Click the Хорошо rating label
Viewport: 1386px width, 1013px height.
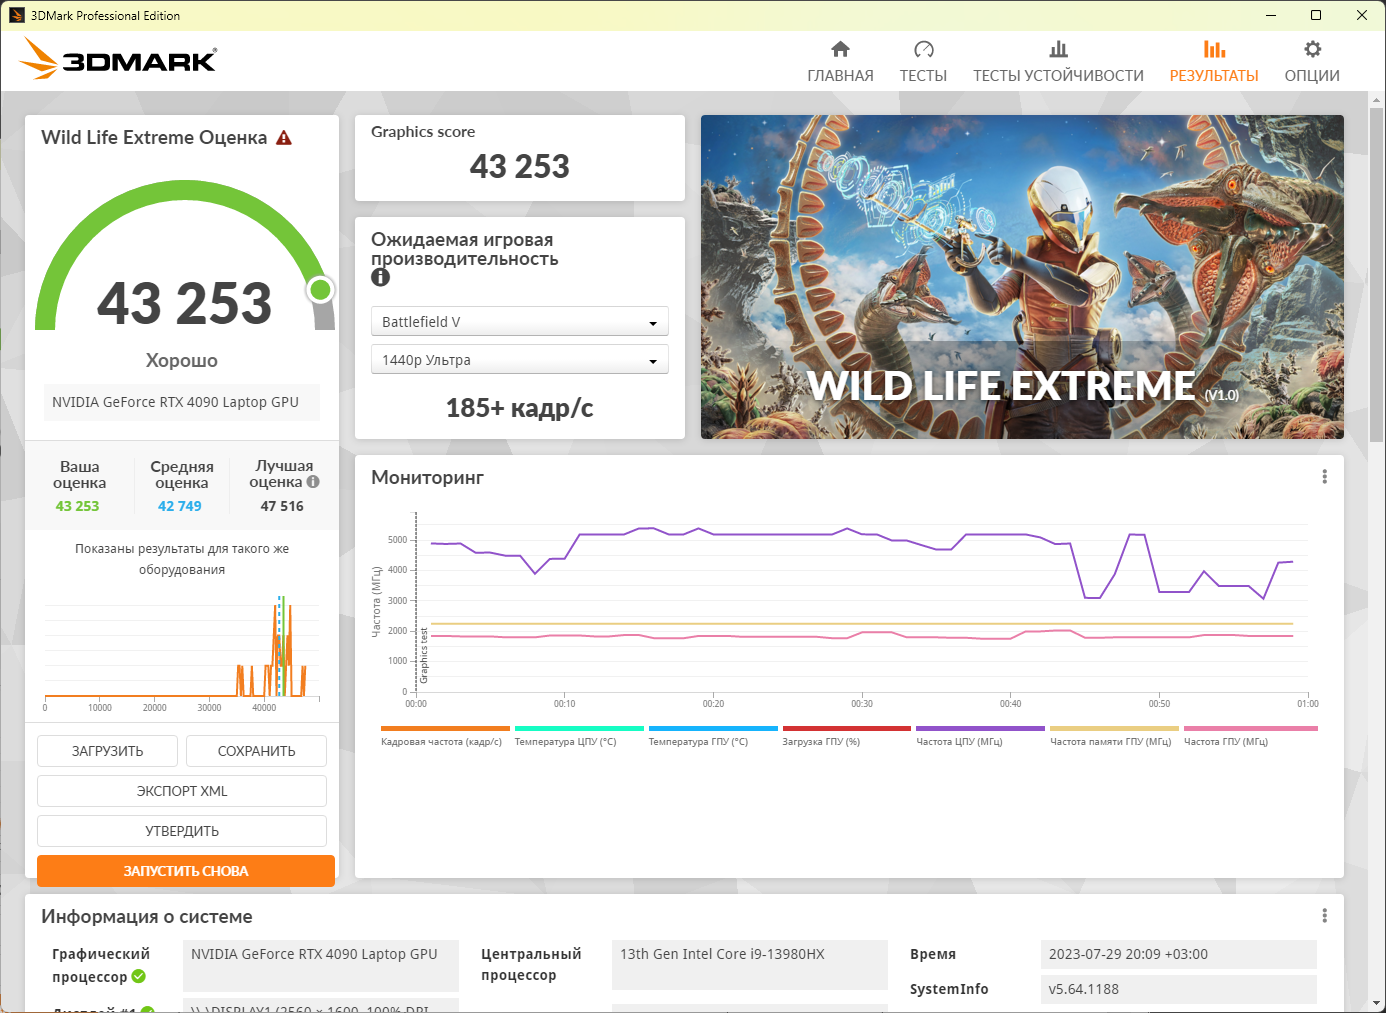click(x=182, y=360)
